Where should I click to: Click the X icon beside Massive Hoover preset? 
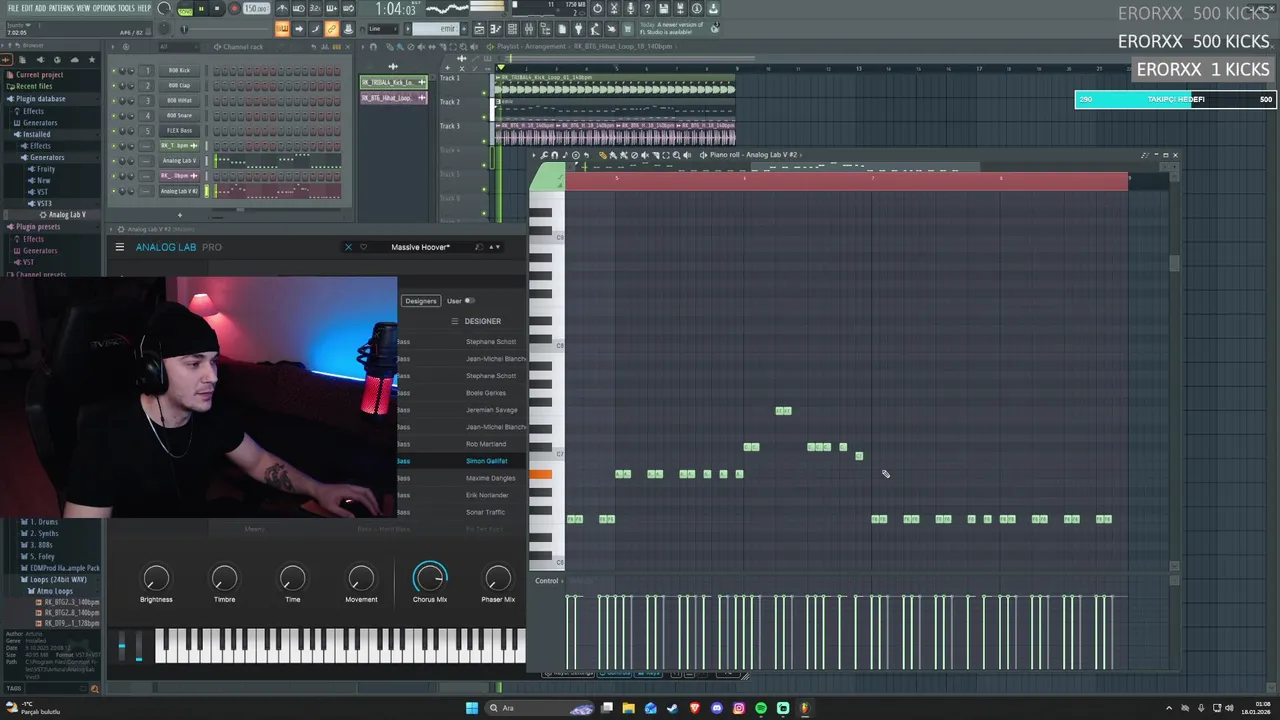click(348, 247)
